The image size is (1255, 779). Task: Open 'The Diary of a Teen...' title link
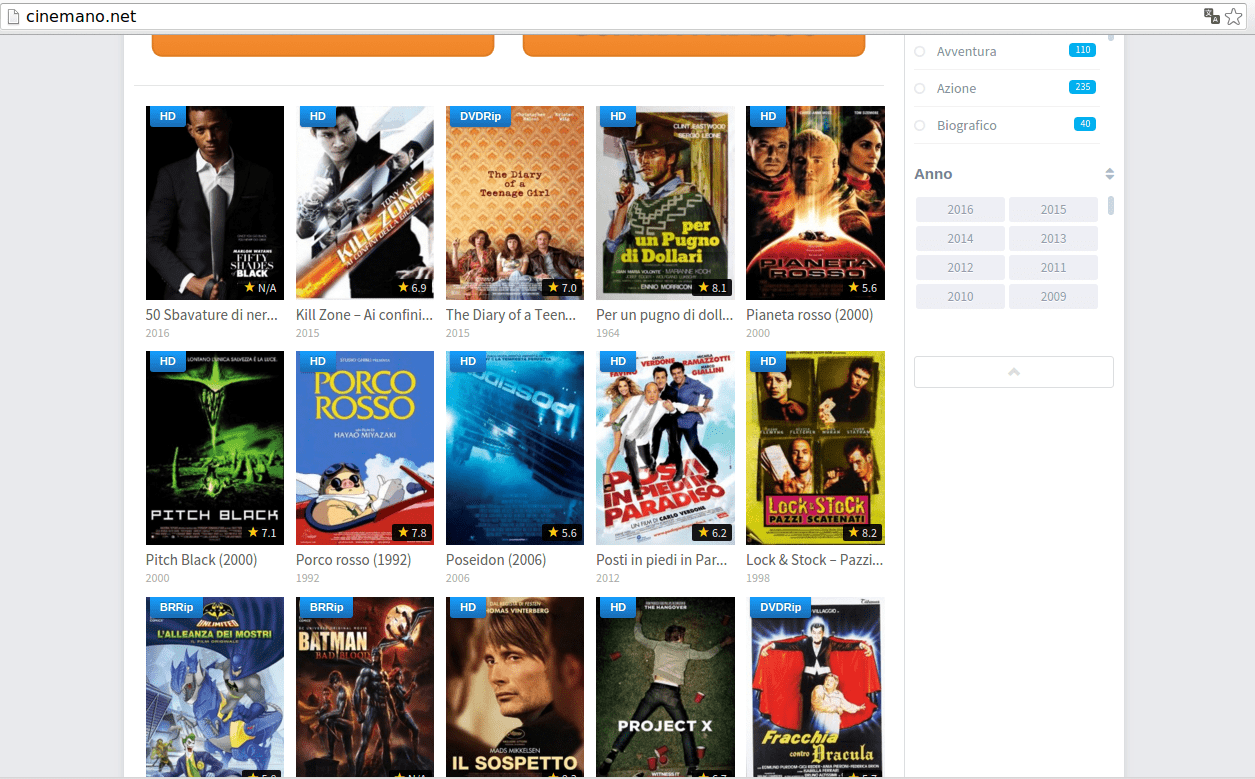[511, 315]
